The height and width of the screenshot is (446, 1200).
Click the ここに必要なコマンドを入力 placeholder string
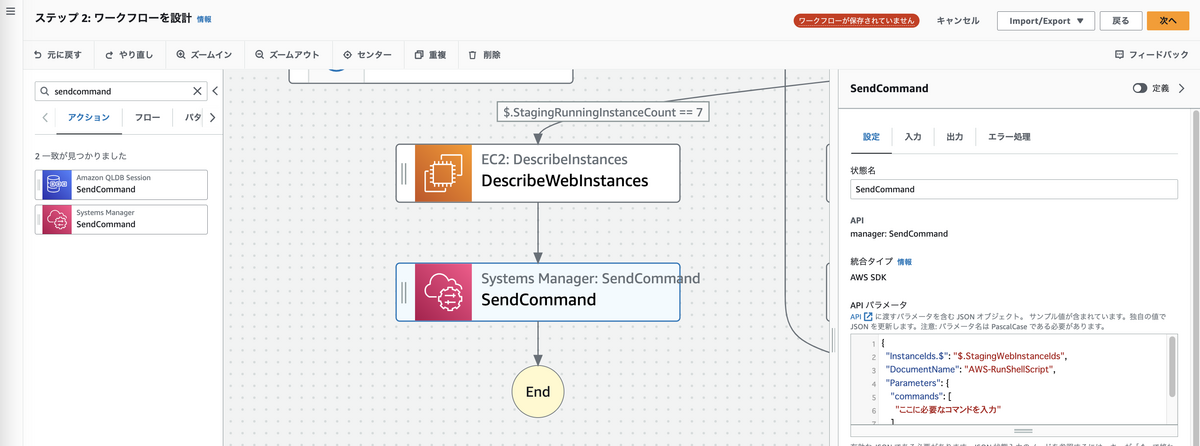(x=948, y=410)
